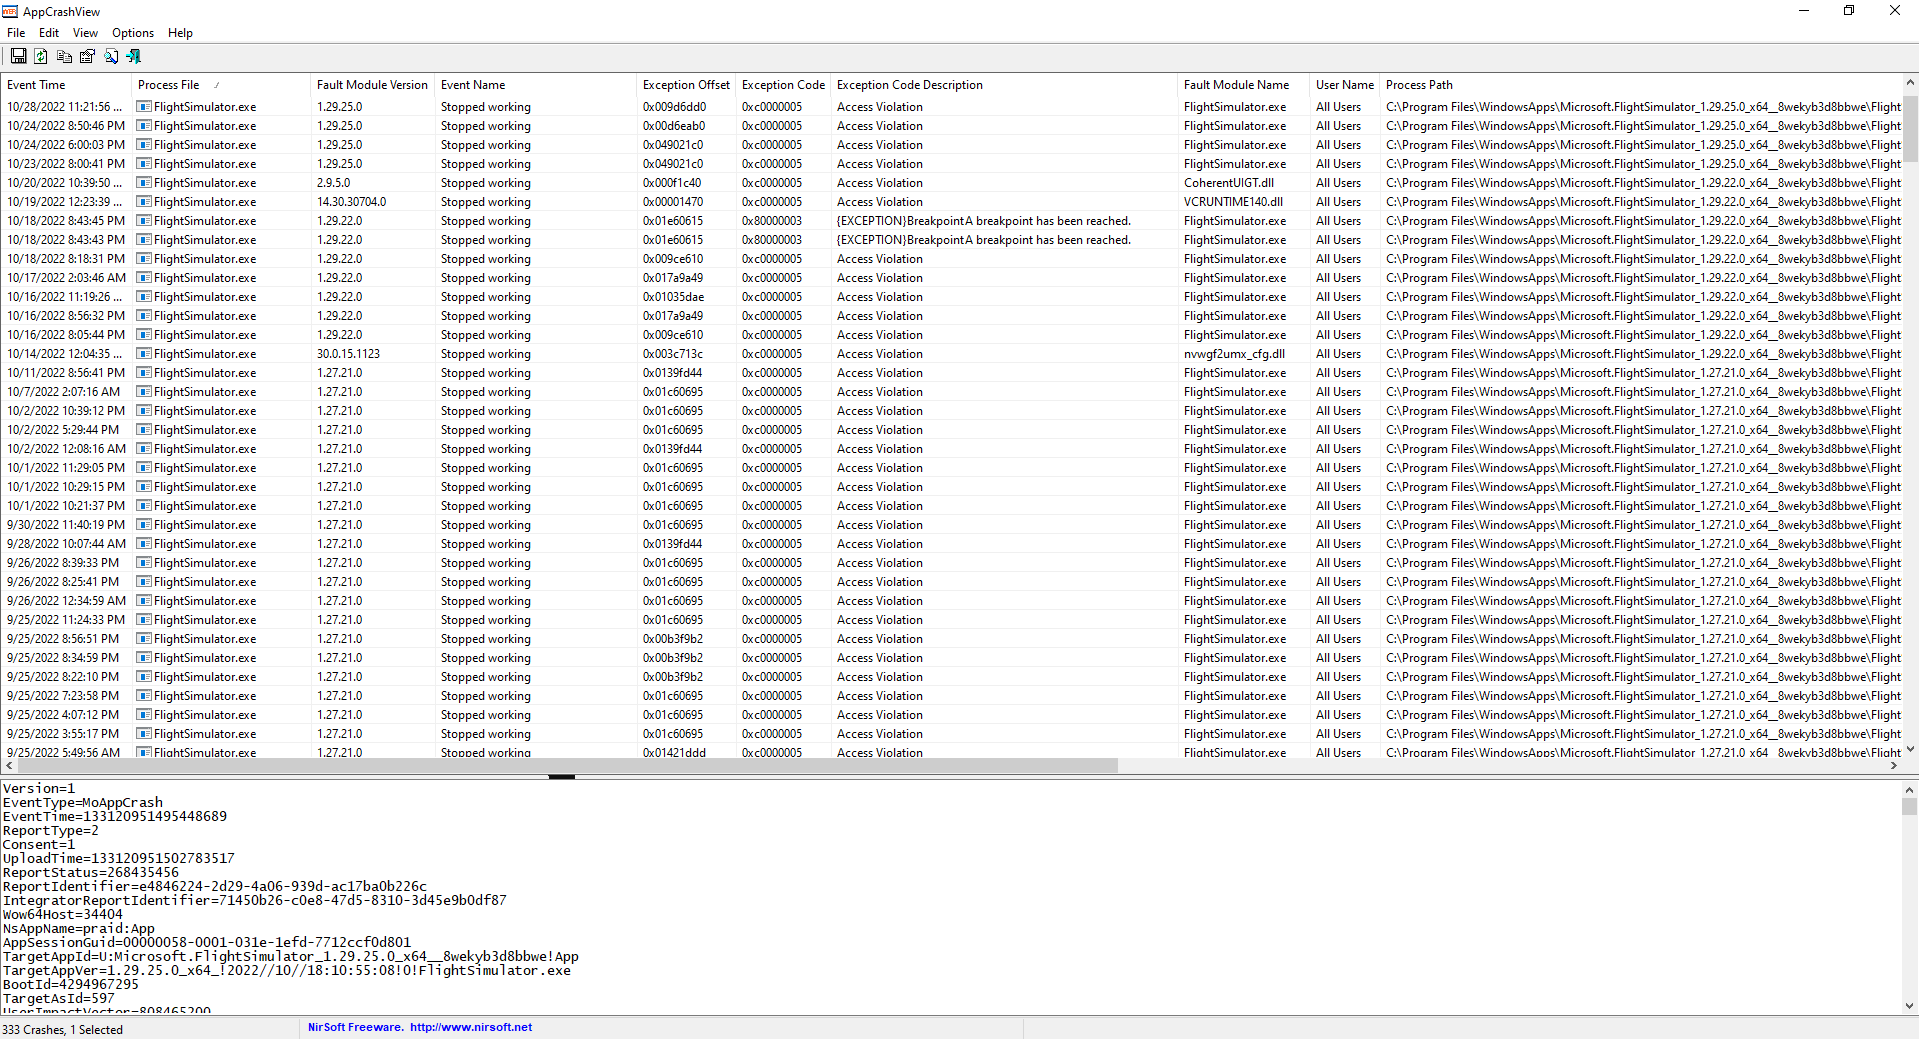
Task: Open the View menu
Action: 85,32
